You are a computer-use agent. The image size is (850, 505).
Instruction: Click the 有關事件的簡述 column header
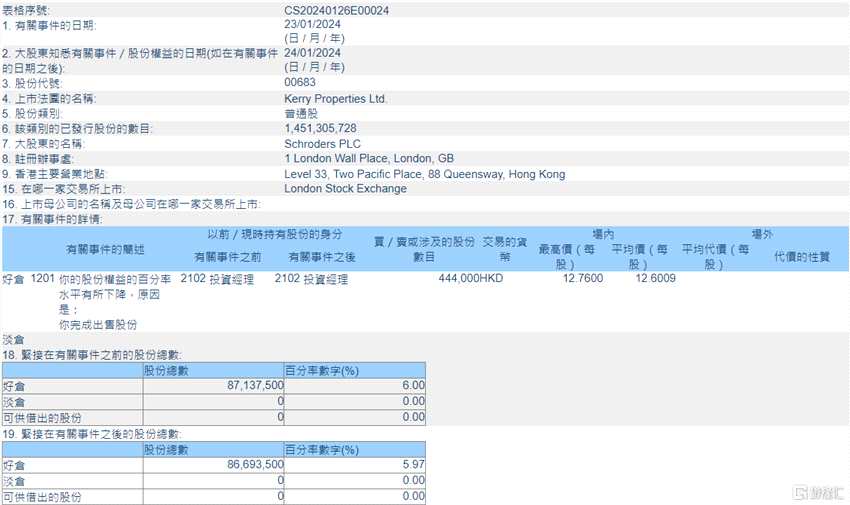point(105,249)
